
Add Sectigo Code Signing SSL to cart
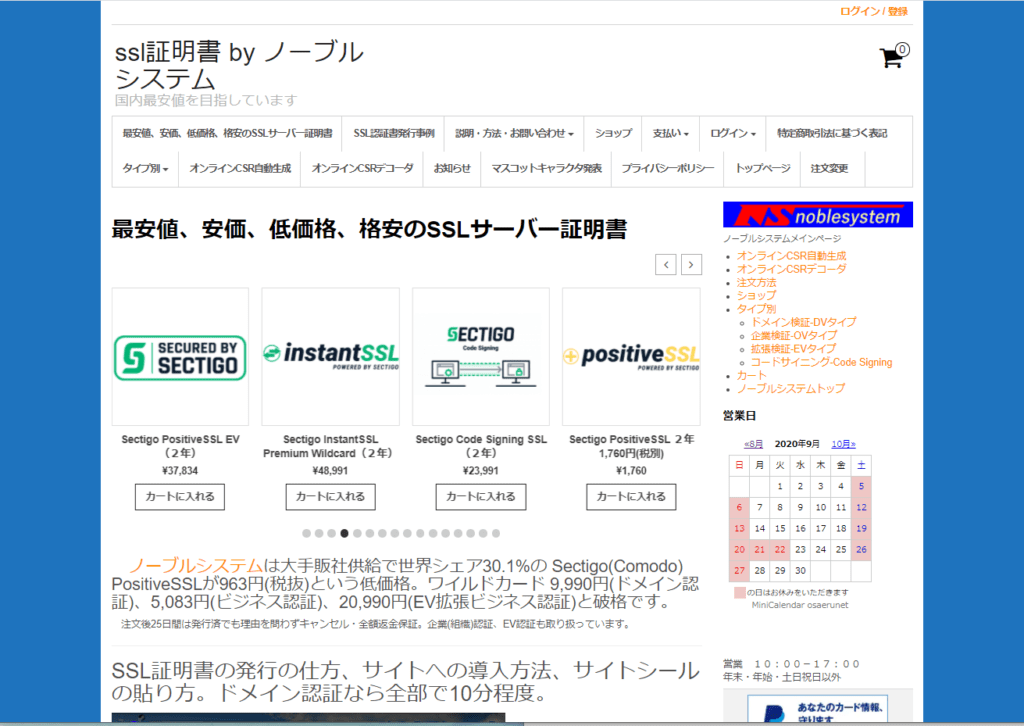pos(481,497)
